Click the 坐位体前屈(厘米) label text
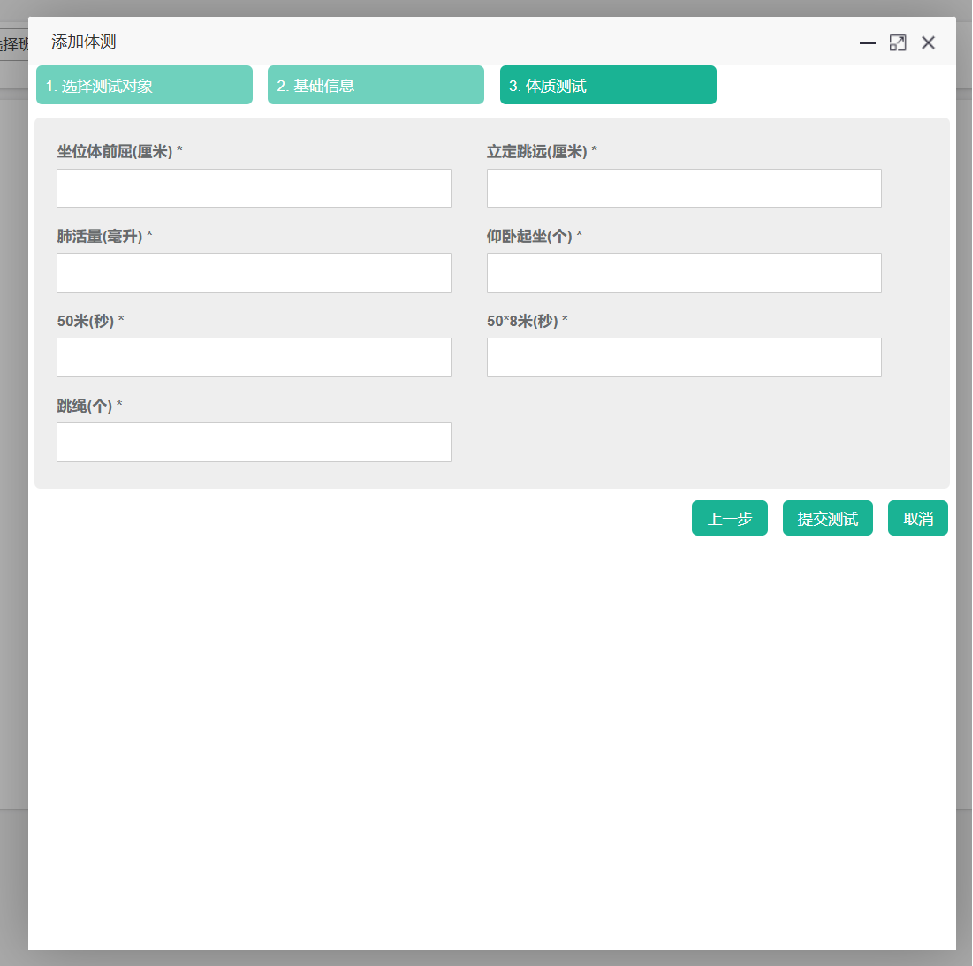973x966 pixels. pos(115,152)
